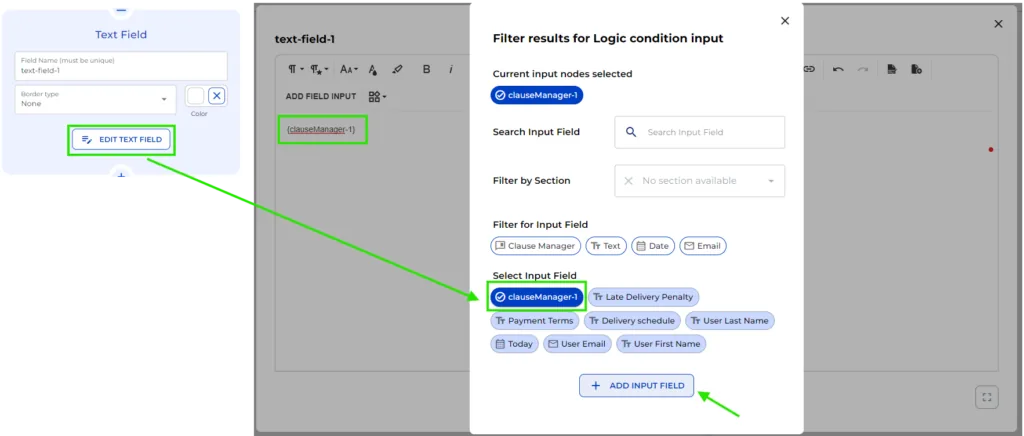
Task: Click the text-field-1 editor title
Action: pos(305,39)
